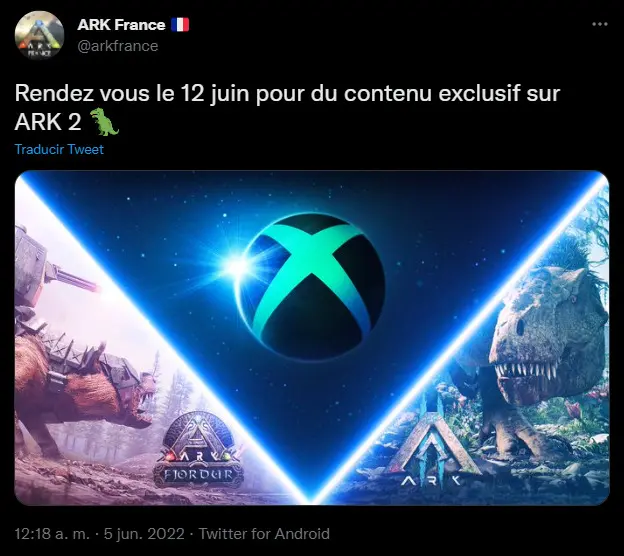Viewport: 624px width, 556px height.
Task: Open the three-dot tweet options menu
Action: coord(600,24)
